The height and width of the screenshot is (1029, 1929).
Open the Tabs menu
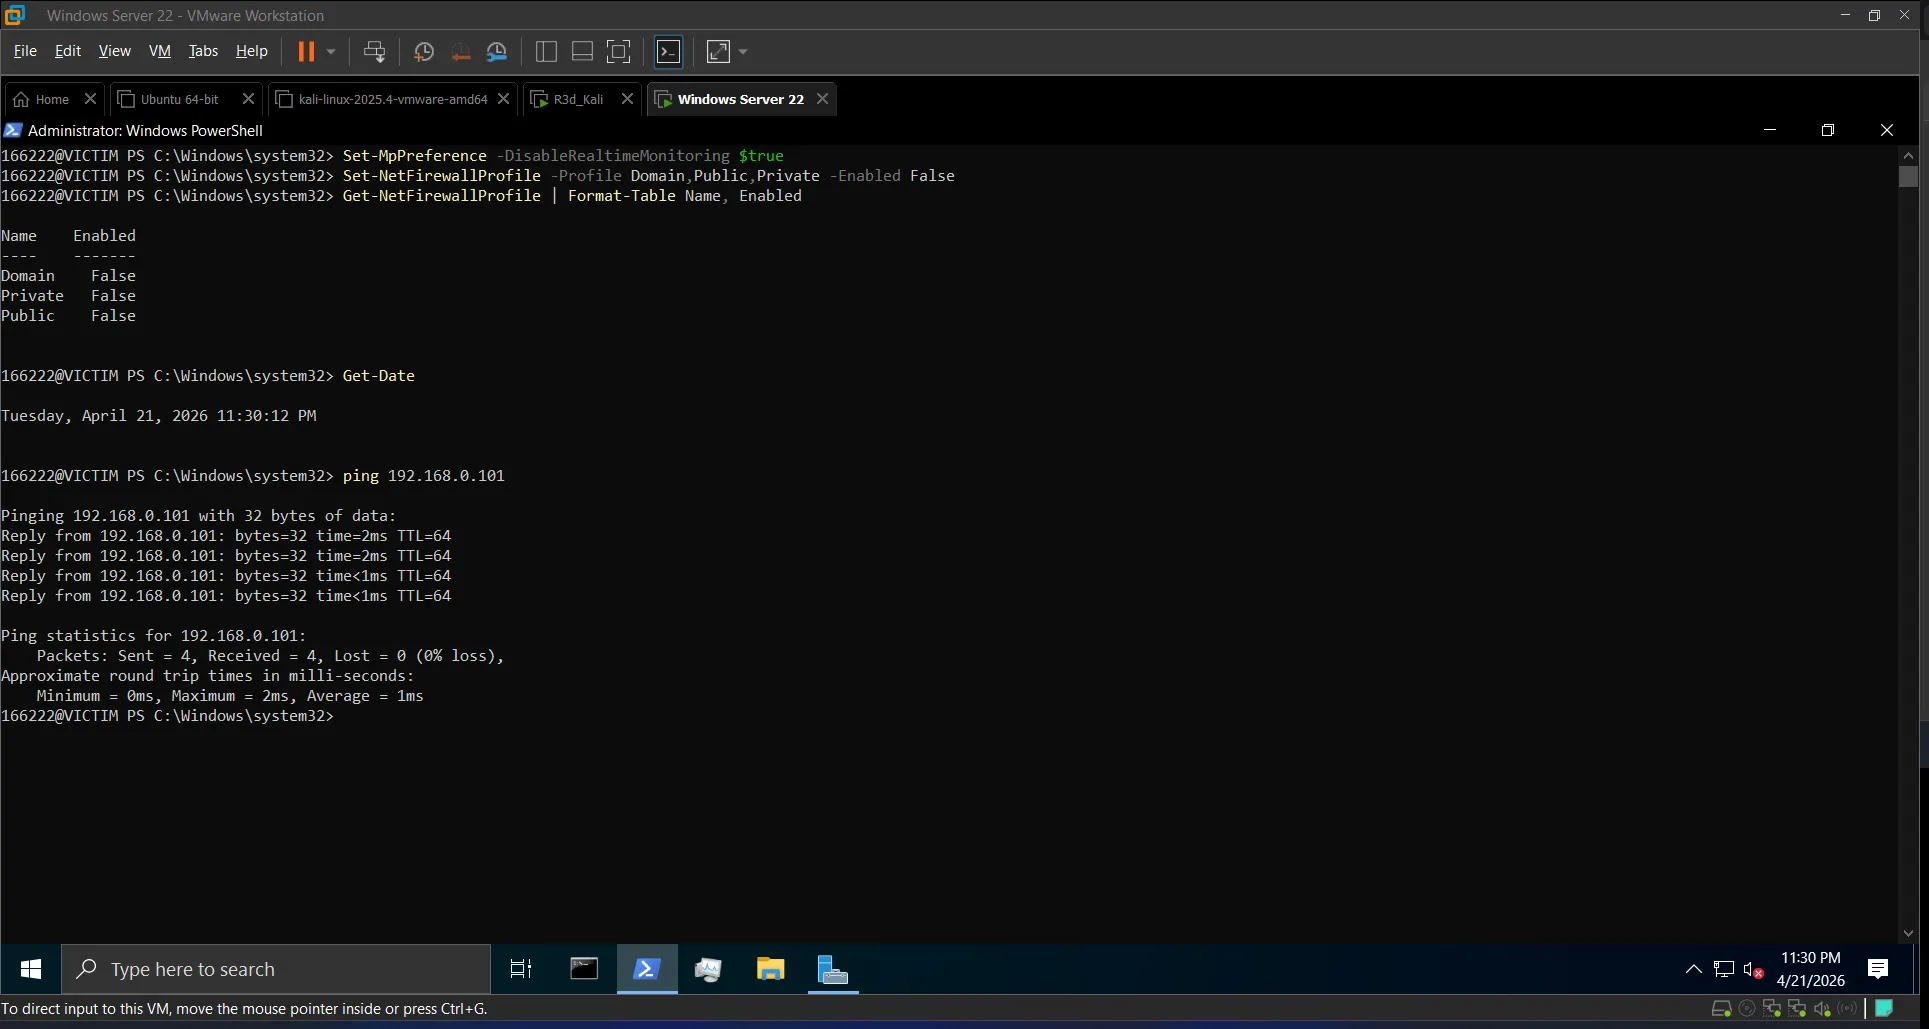point(203,51)
